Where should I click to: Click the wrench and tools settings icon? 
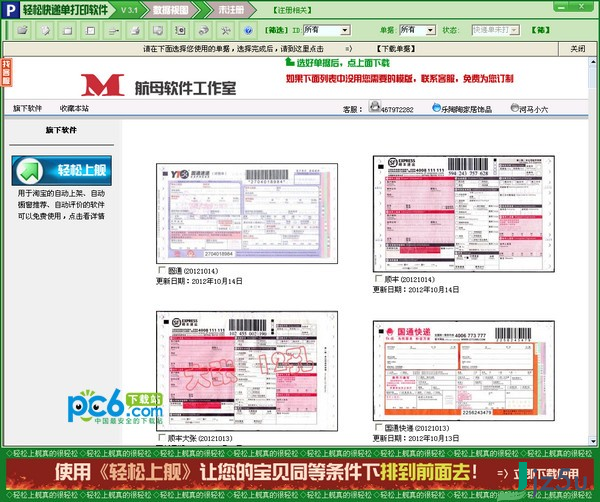tap(226, 30)
